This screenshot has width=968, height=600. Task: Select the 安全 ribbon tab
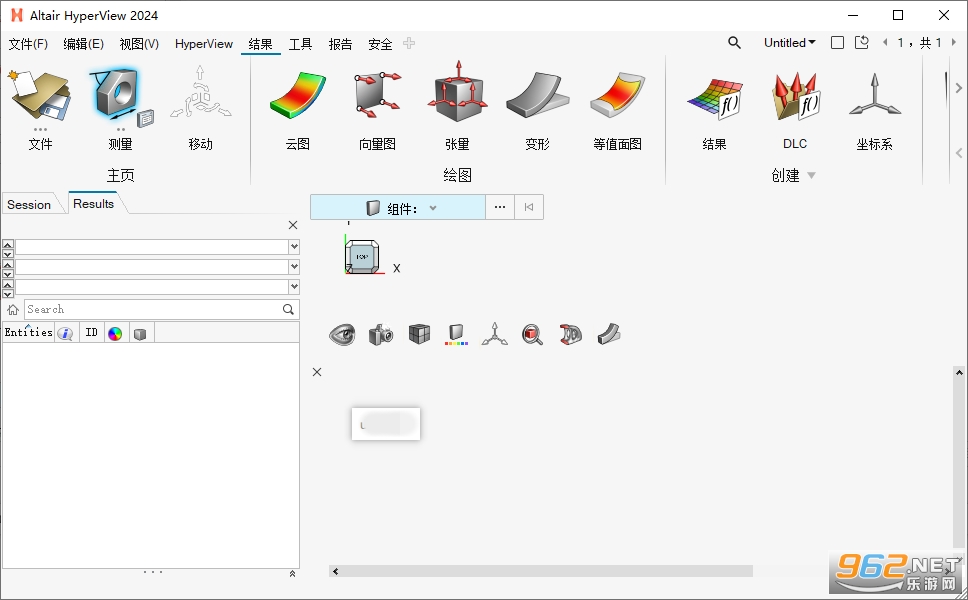pyautogui.click(x=380, y=44)
